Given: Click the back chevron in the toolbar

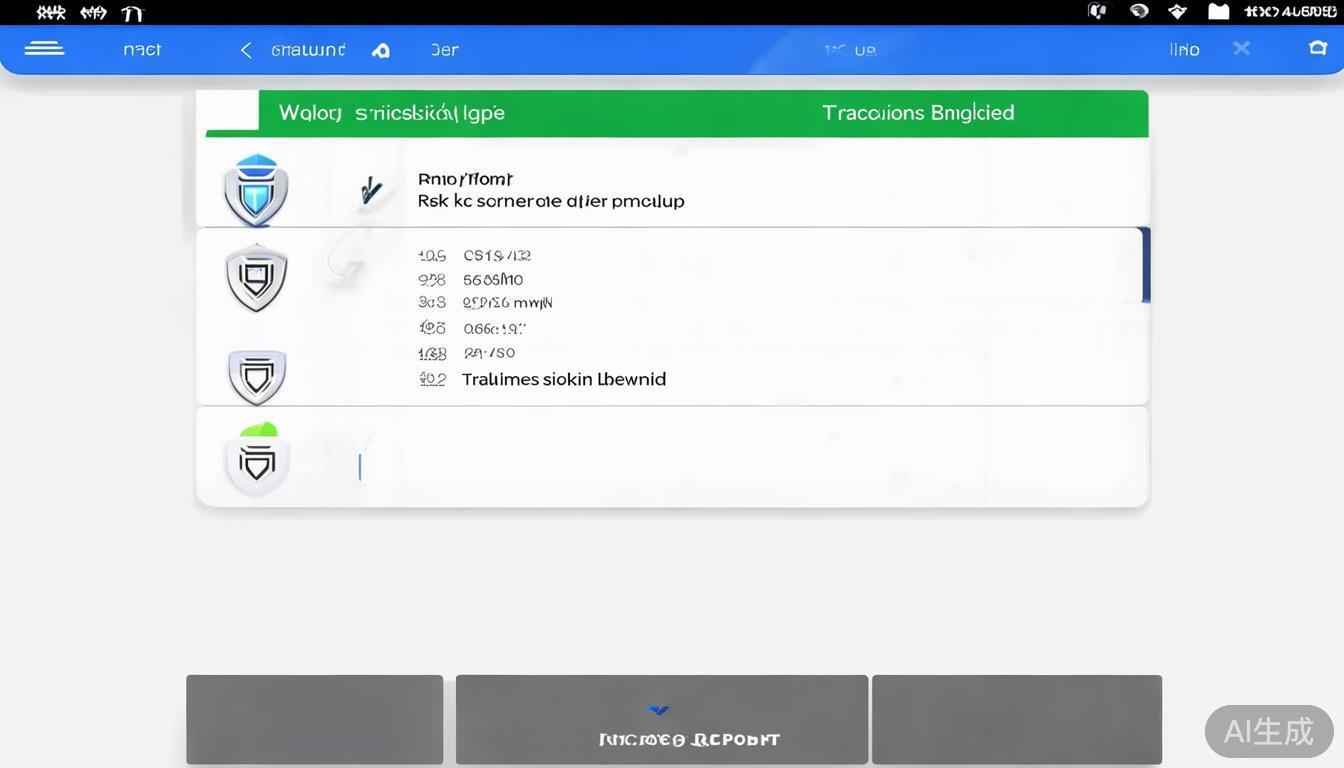Looking at the screenshot, I should tap(246, 50).
